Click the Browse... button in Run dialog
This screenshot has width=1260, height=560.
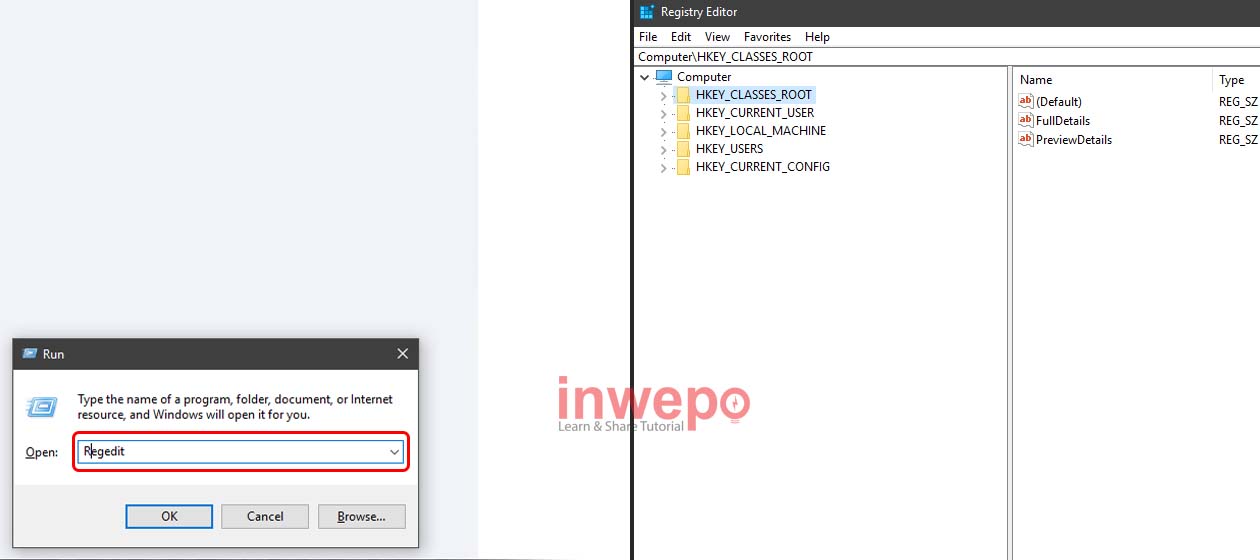[x=361, y=516]
